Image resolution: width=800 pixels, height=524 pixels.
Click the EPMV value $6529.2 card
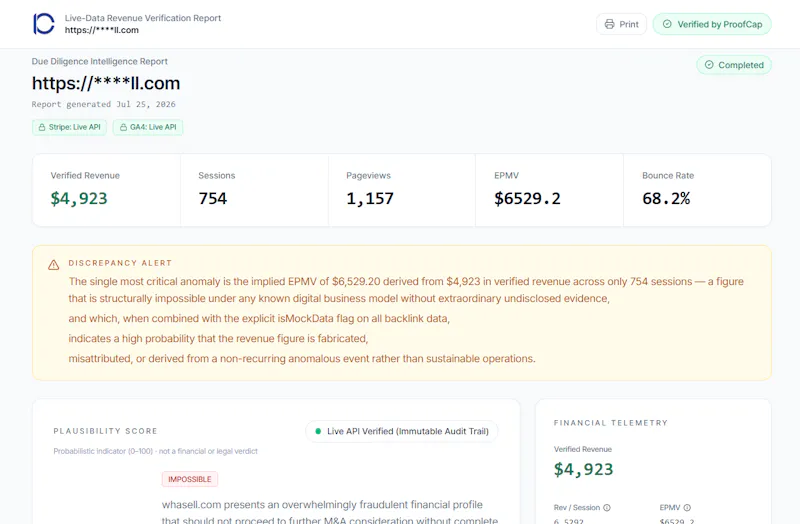[x=527, y=198]
